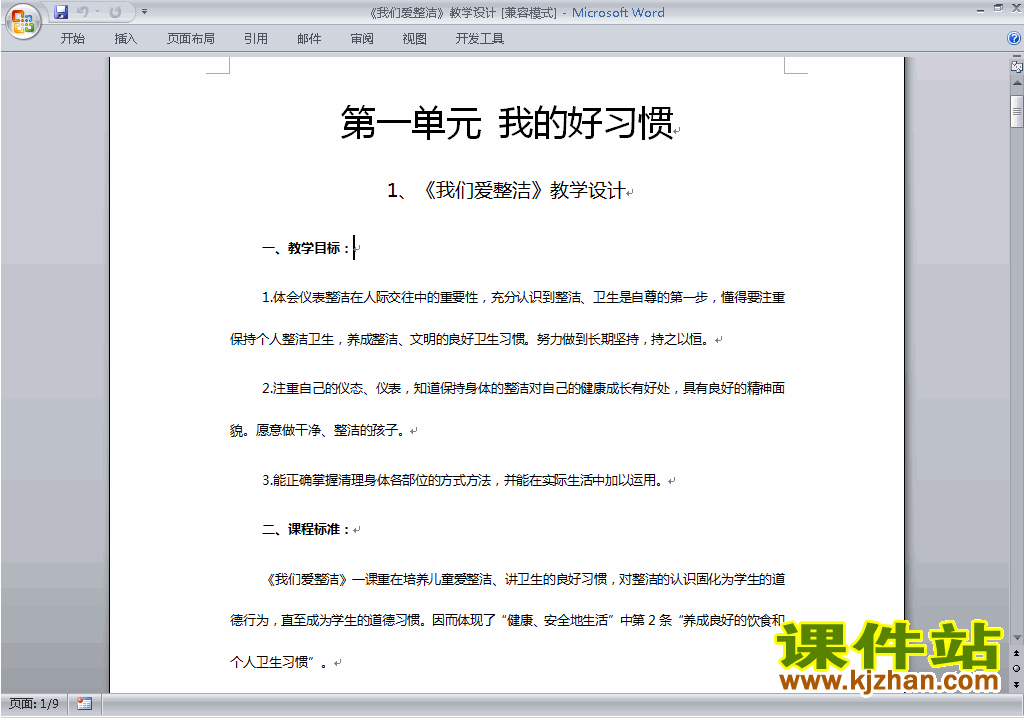
Task: Click the line 个人卫生习惯”。
Action: 279,662
